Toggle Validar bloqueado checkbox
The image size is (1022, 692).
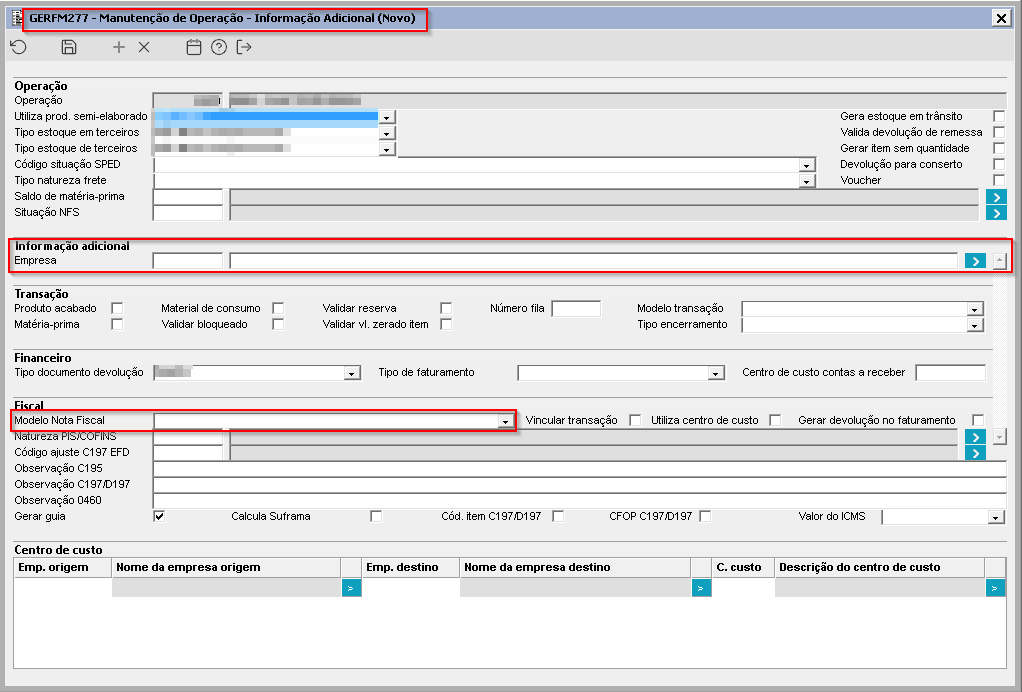278,324
